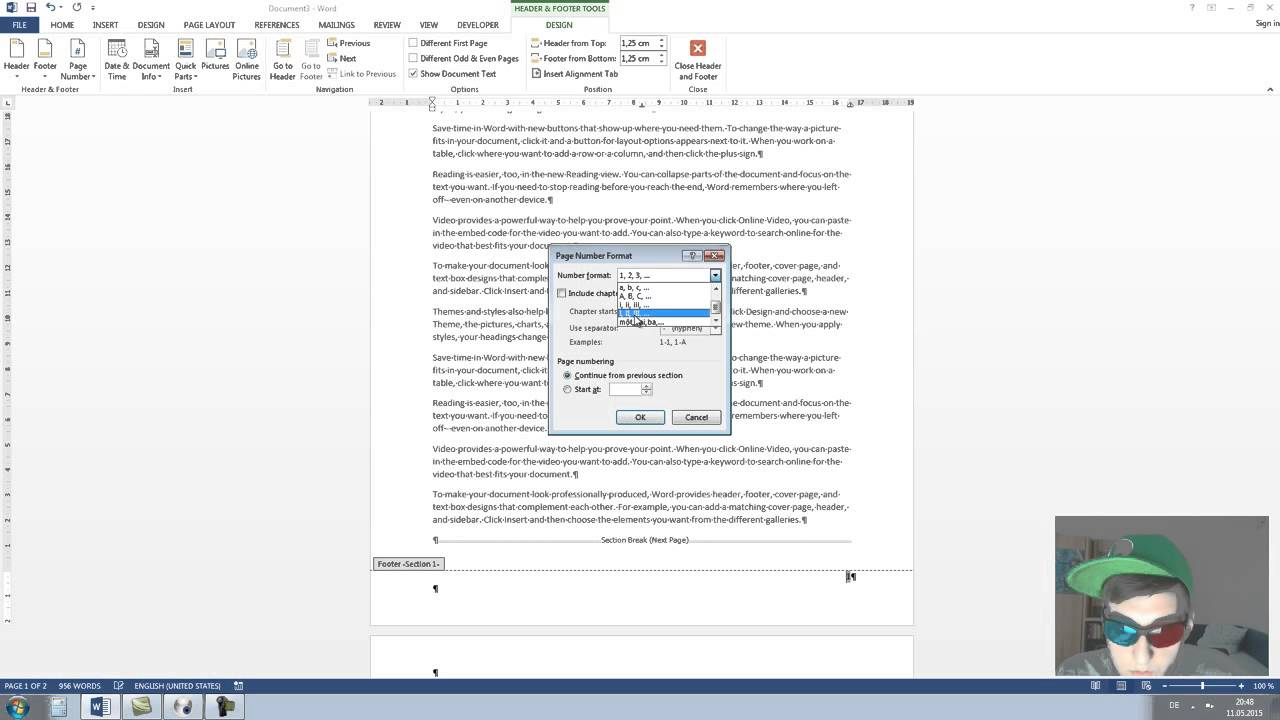This screenshot has width=1280, height=720.
Task: Switch to the DEVELOPER tab
Action: (x=478, y=25)
